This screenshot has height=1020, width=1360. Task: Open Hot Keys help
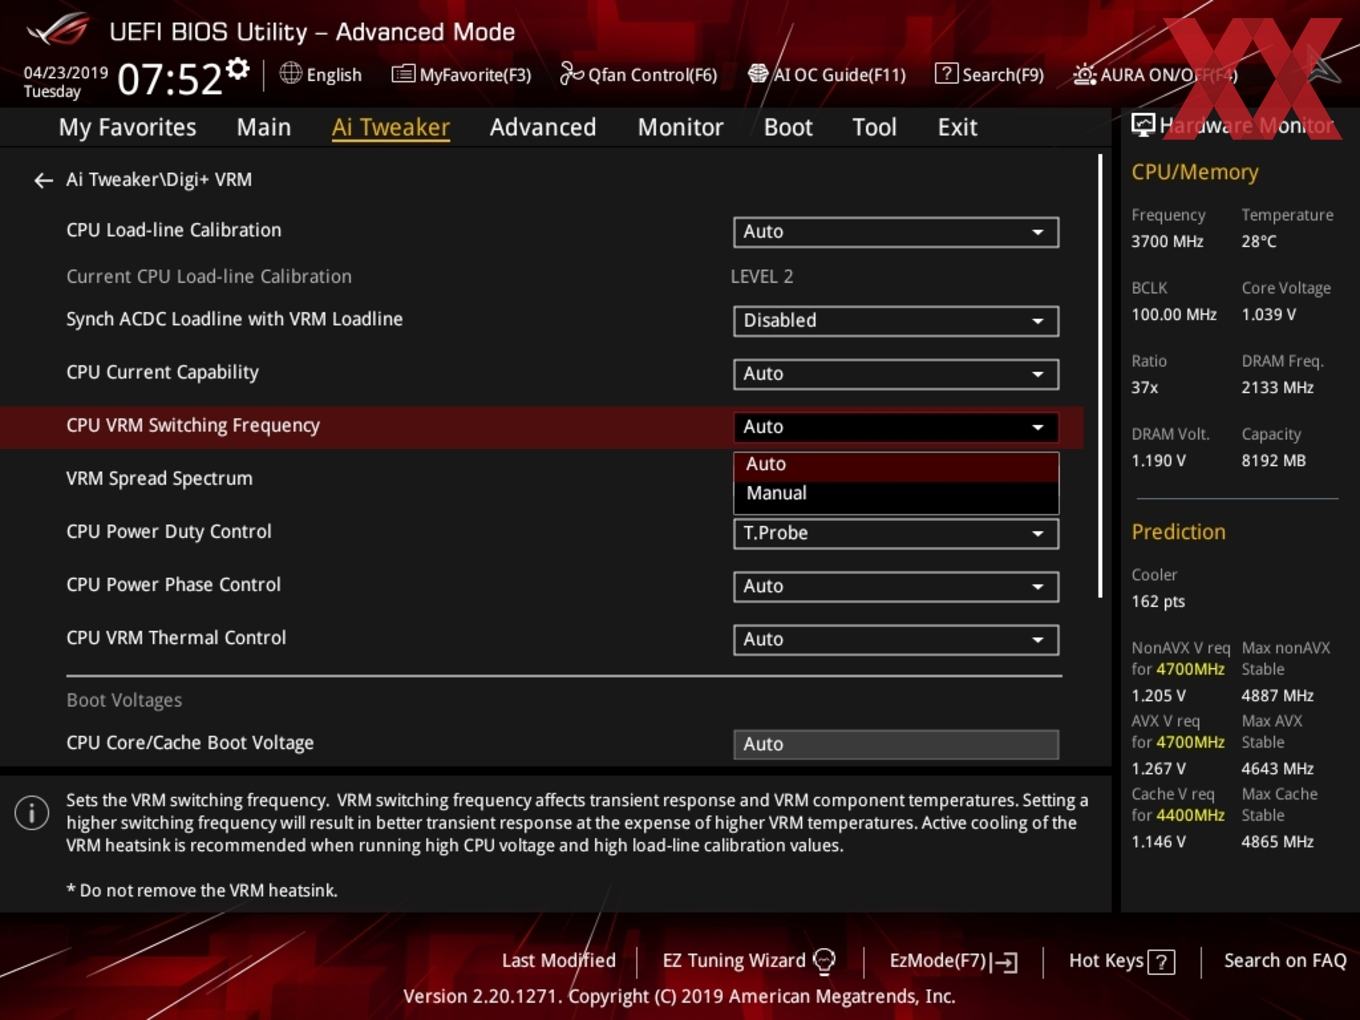(x=1121, y=961)
